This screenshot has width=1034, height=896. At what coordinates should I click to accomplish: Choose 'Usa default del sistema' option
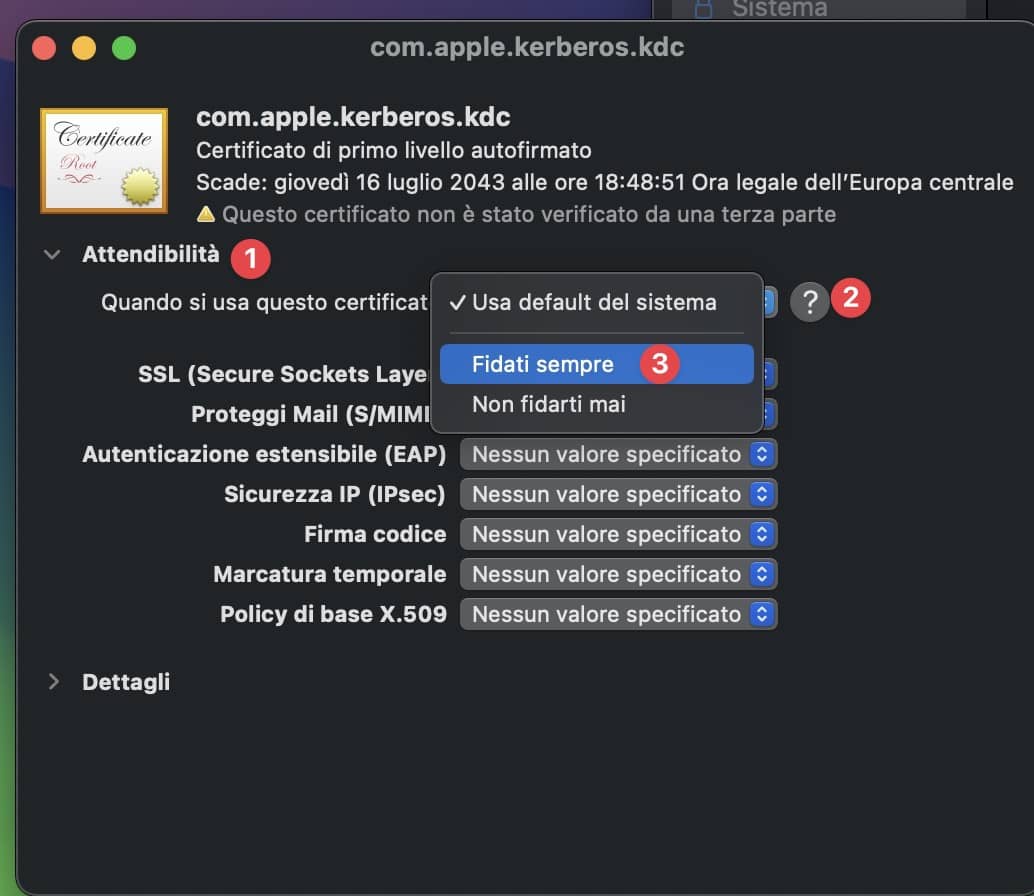(x=597, y=303)
